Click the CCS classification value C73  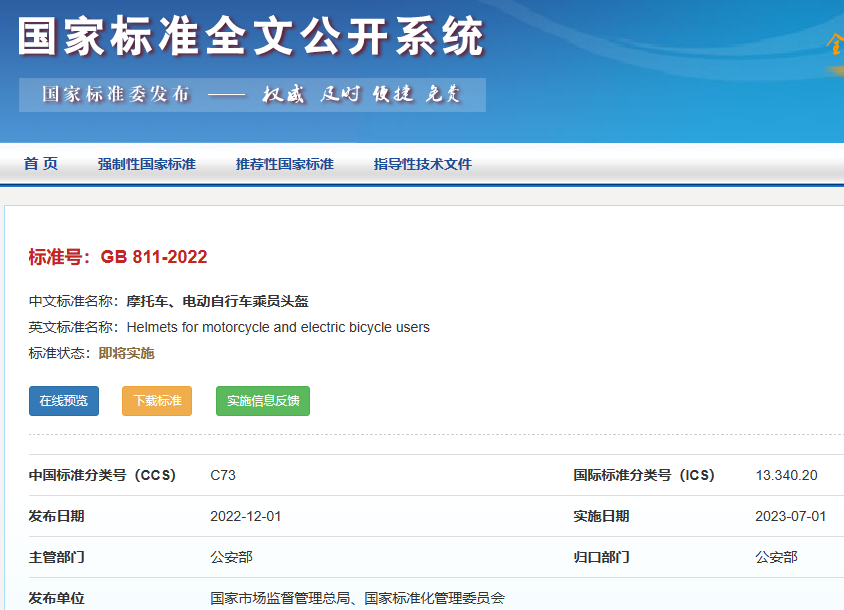pos(223,475)
